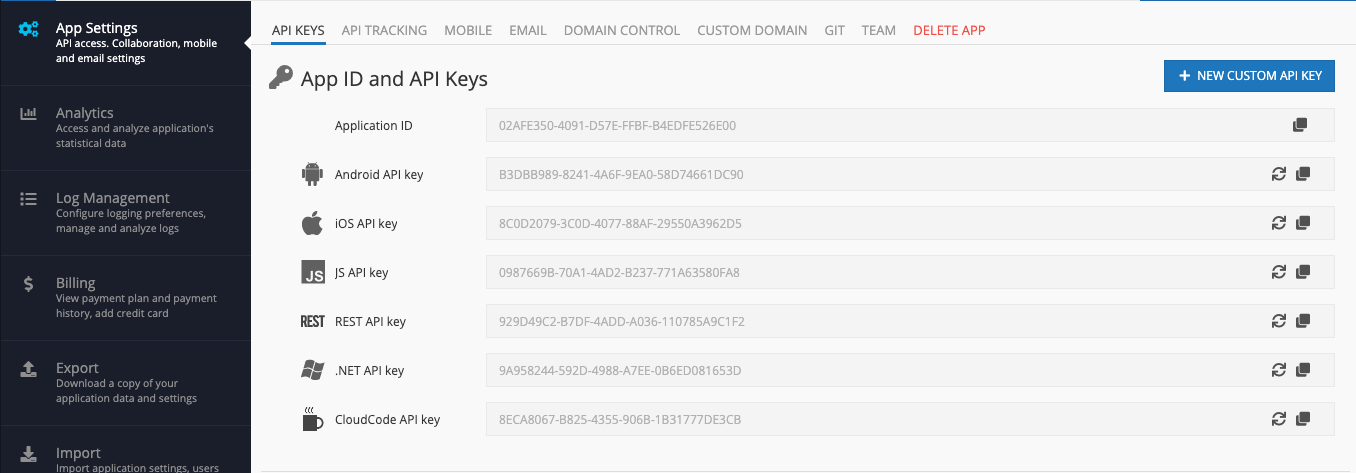Click the NEW CUSTOM API KEY button
Image resolution: width=1356 pixels, height=473 pixels.
pyautogui.click(x=1249, y=76)
